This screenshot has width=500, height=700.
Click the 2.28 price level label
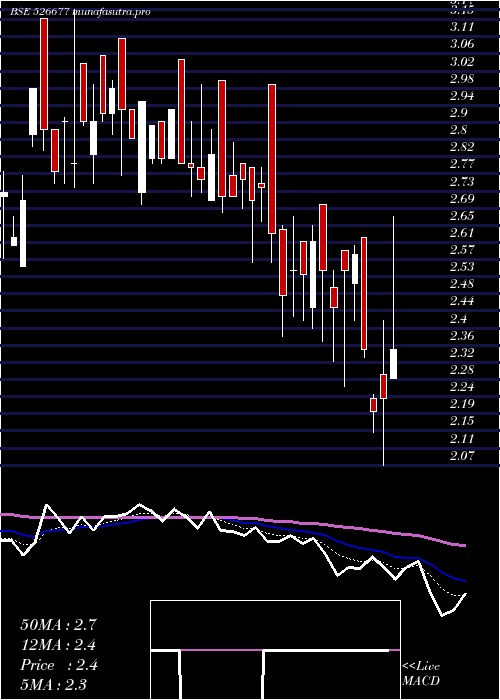pos(462,370)
